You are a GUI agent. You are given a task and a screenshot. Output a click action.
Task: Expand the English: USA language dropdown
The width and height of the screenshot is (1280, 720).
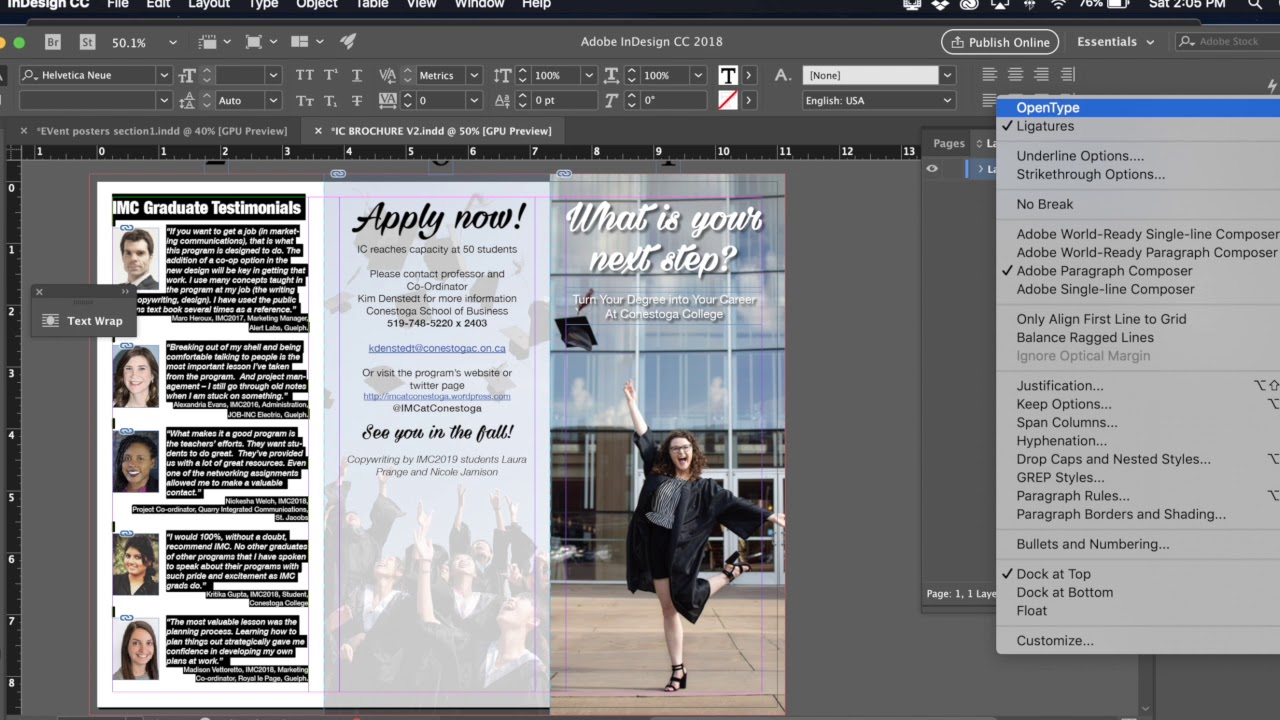tap(946, 100)
